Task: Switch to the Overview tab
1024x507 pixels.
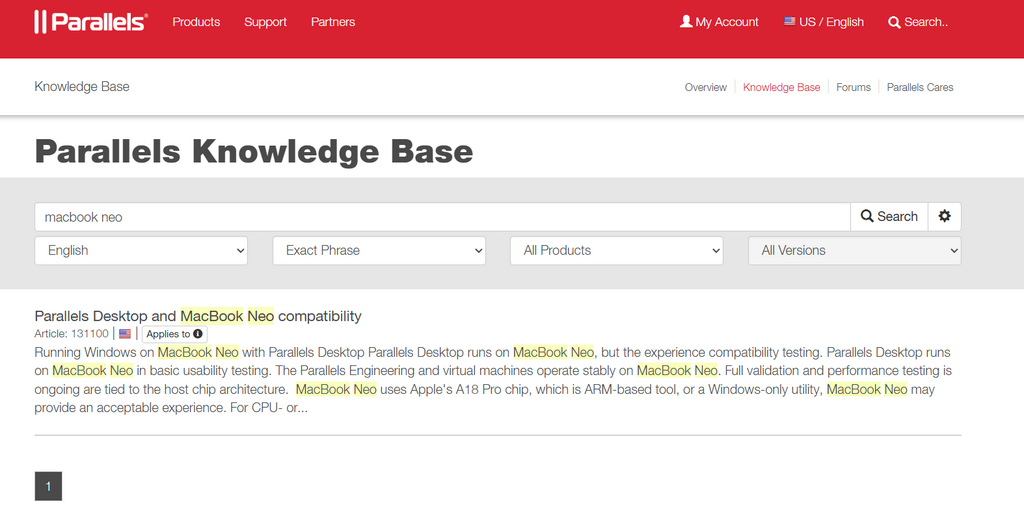Action: click(x=705, y=87)
